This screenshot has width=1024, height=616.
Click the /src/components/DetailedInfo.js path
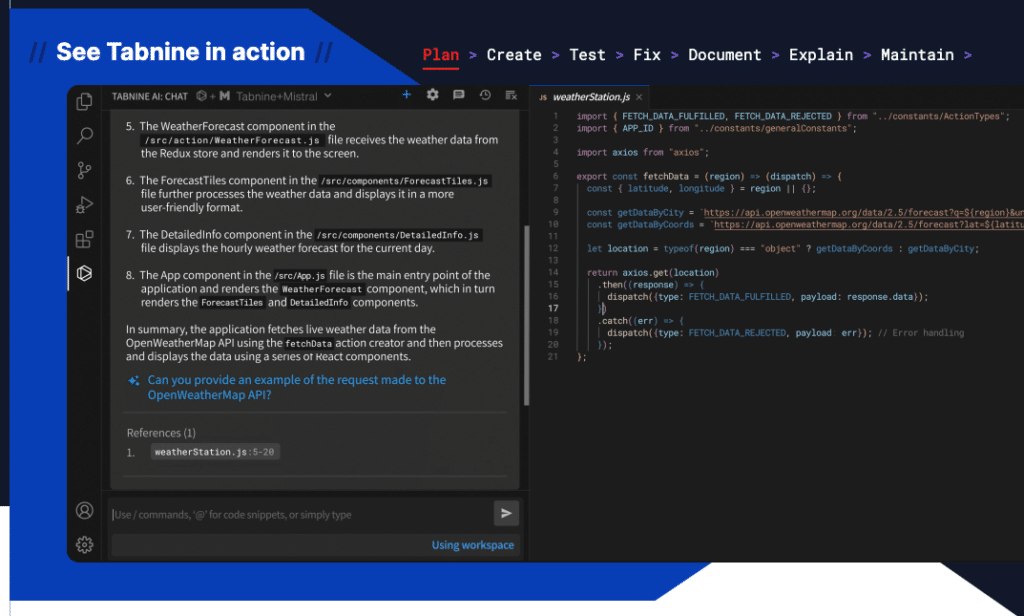coord(398,235)
